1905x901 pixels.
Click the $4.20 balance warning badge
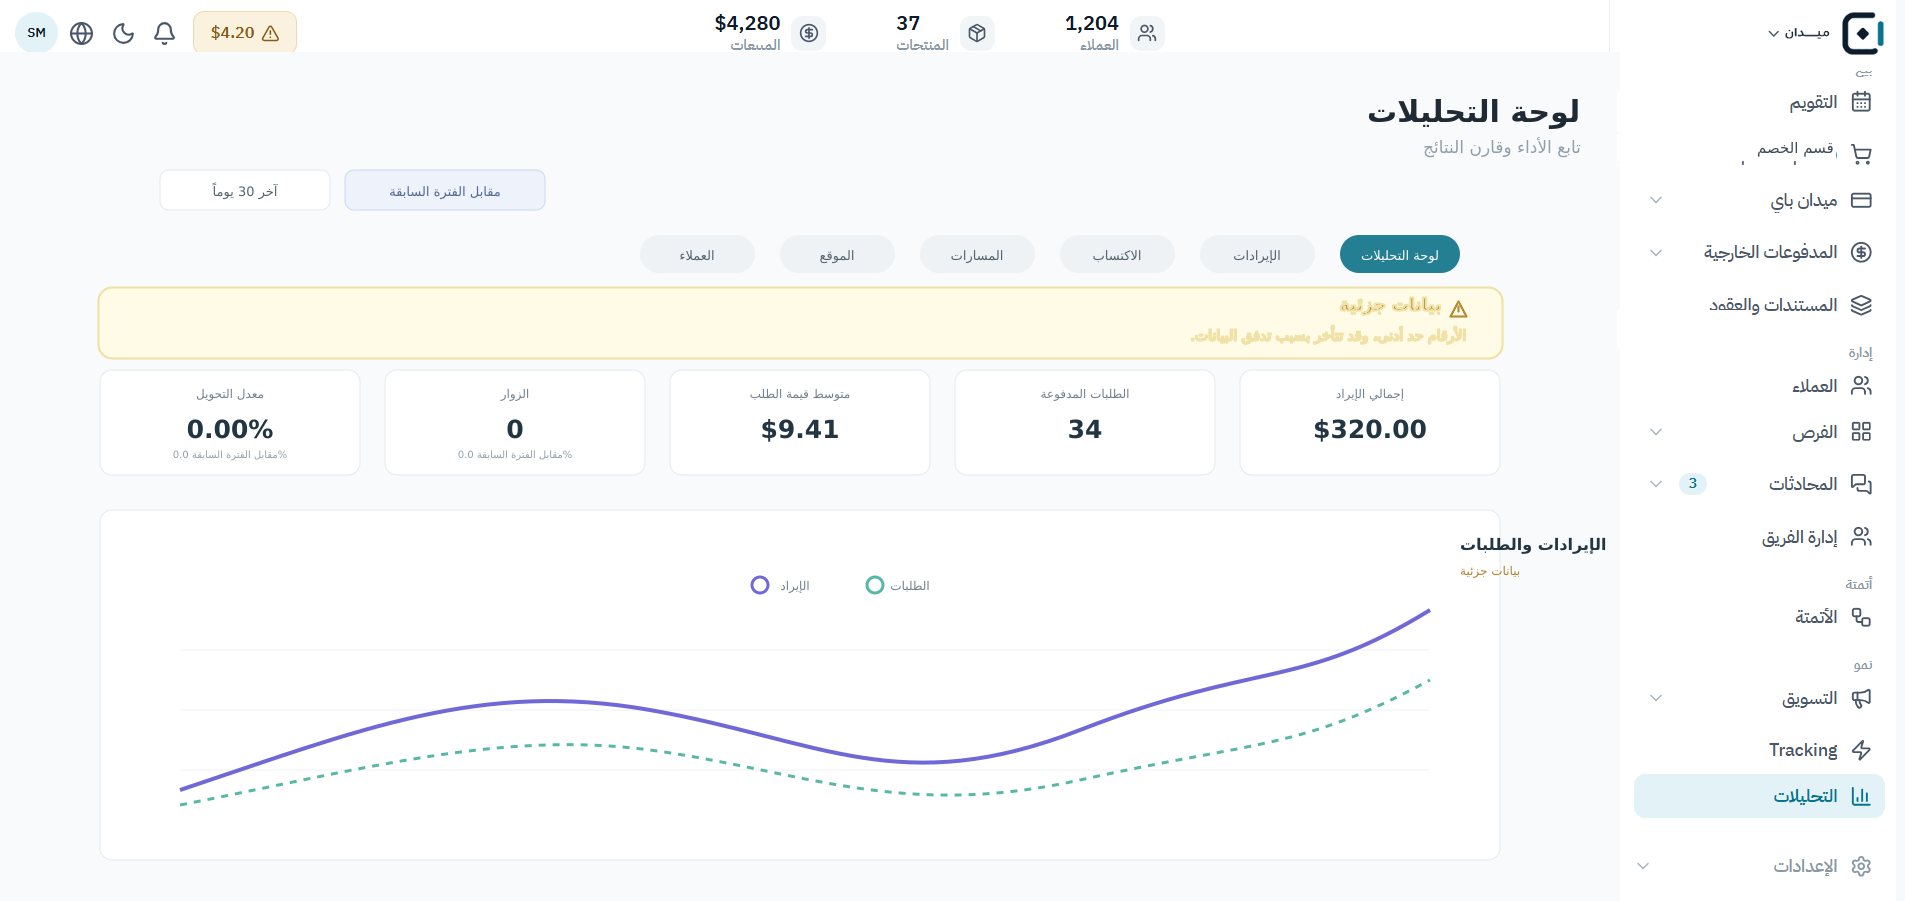click(x=245, y=33)
